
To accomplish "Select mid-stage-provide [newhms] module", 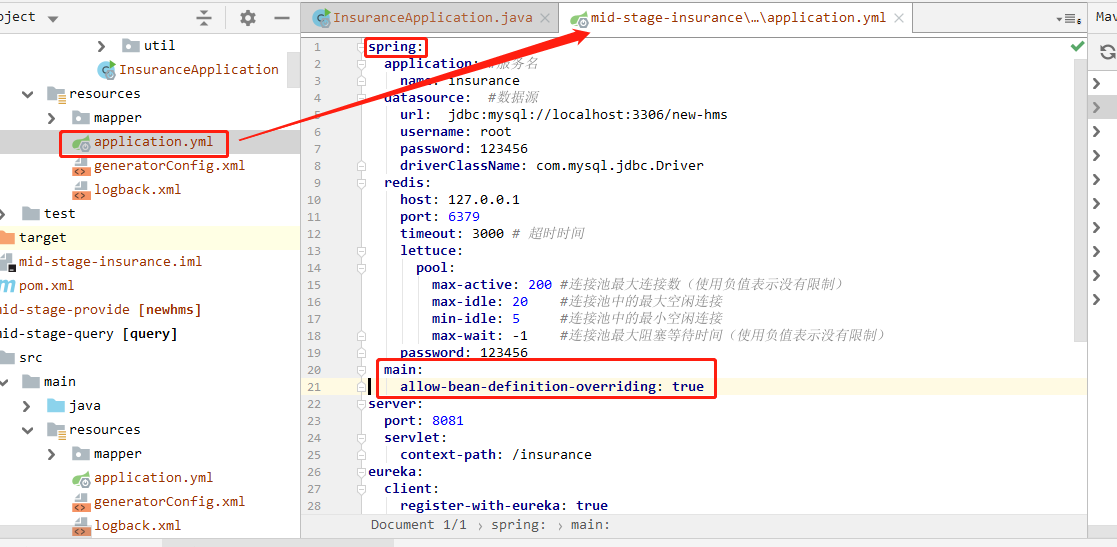I will pos(100,310).
